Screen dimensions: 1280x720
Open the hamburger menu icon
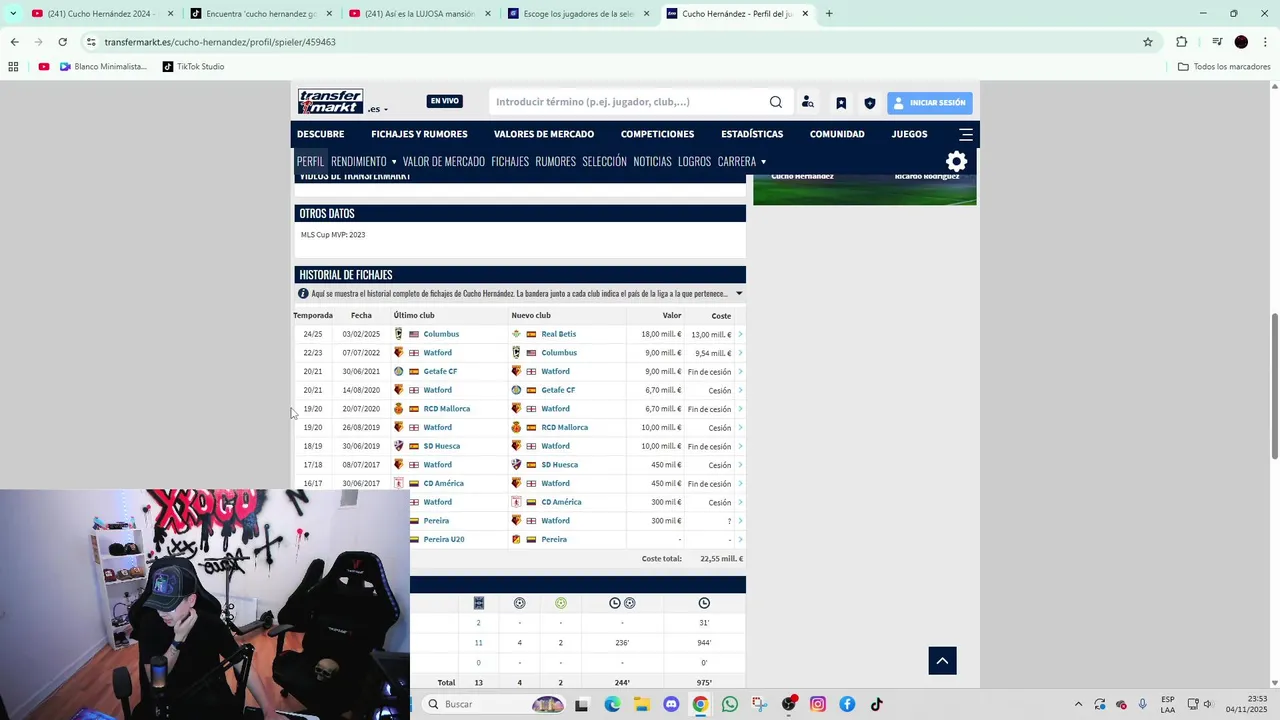[x=966, y=134]
